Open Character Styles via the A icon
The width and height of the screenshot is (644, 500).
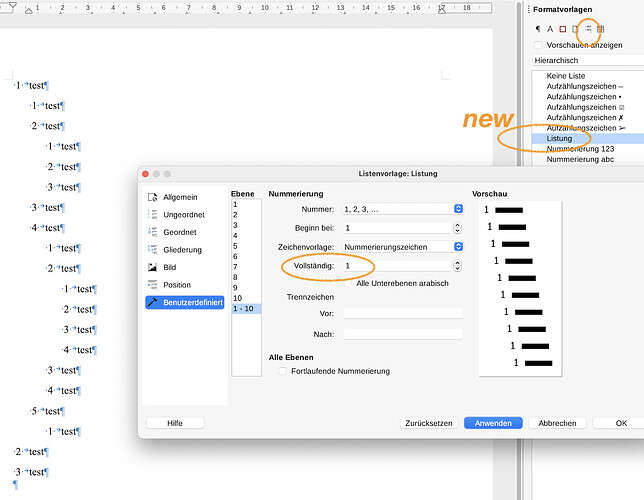(550, 29)
